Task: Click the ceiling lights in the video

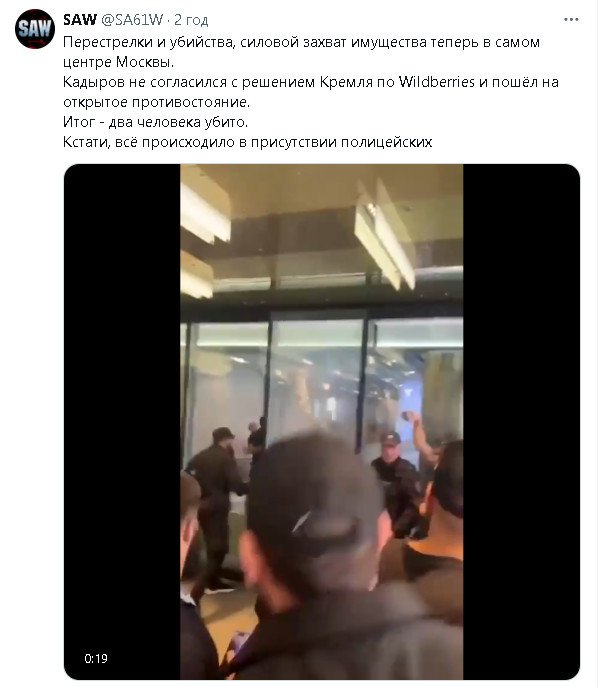Action: tap(383, 237)
